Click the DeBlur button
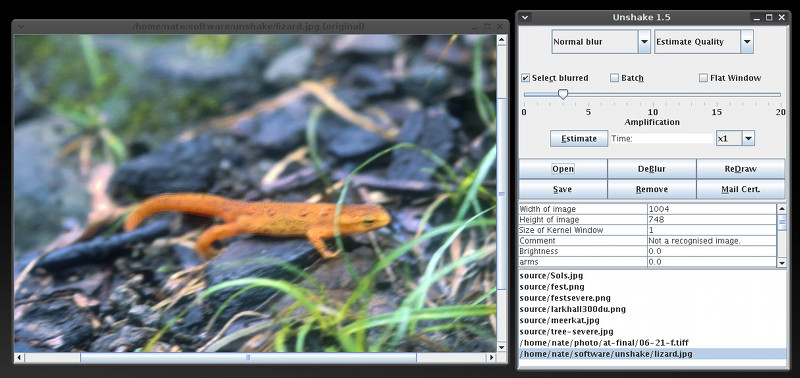The image size is (800, 378). click(x=652, y=169)
